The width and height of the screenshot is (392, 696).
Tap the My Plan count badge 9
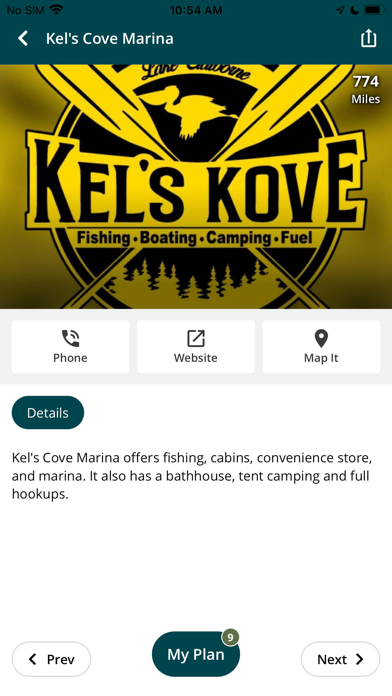pos(230,637)
